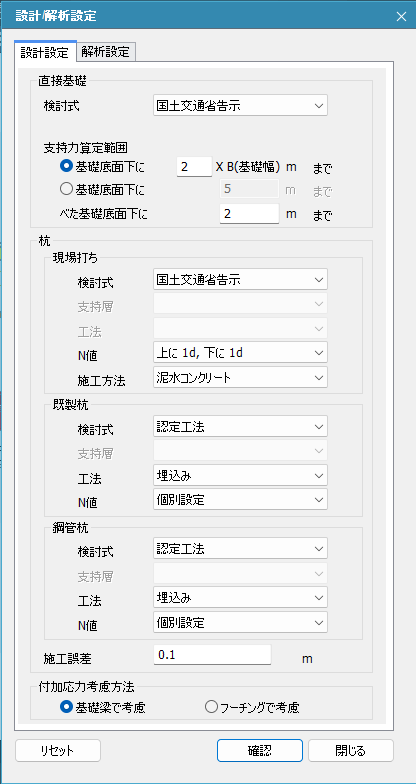Open 直接基礎 検討式 dropdown
416x784 pixels.
pos(240,106)
